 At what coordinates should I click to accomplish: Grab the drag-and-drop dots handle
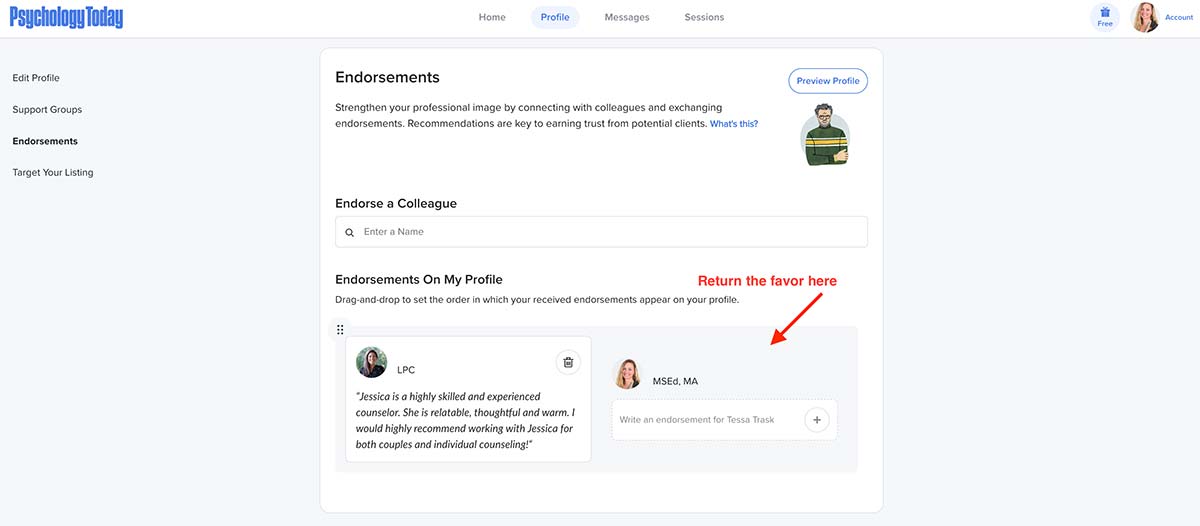pos(340,330)
